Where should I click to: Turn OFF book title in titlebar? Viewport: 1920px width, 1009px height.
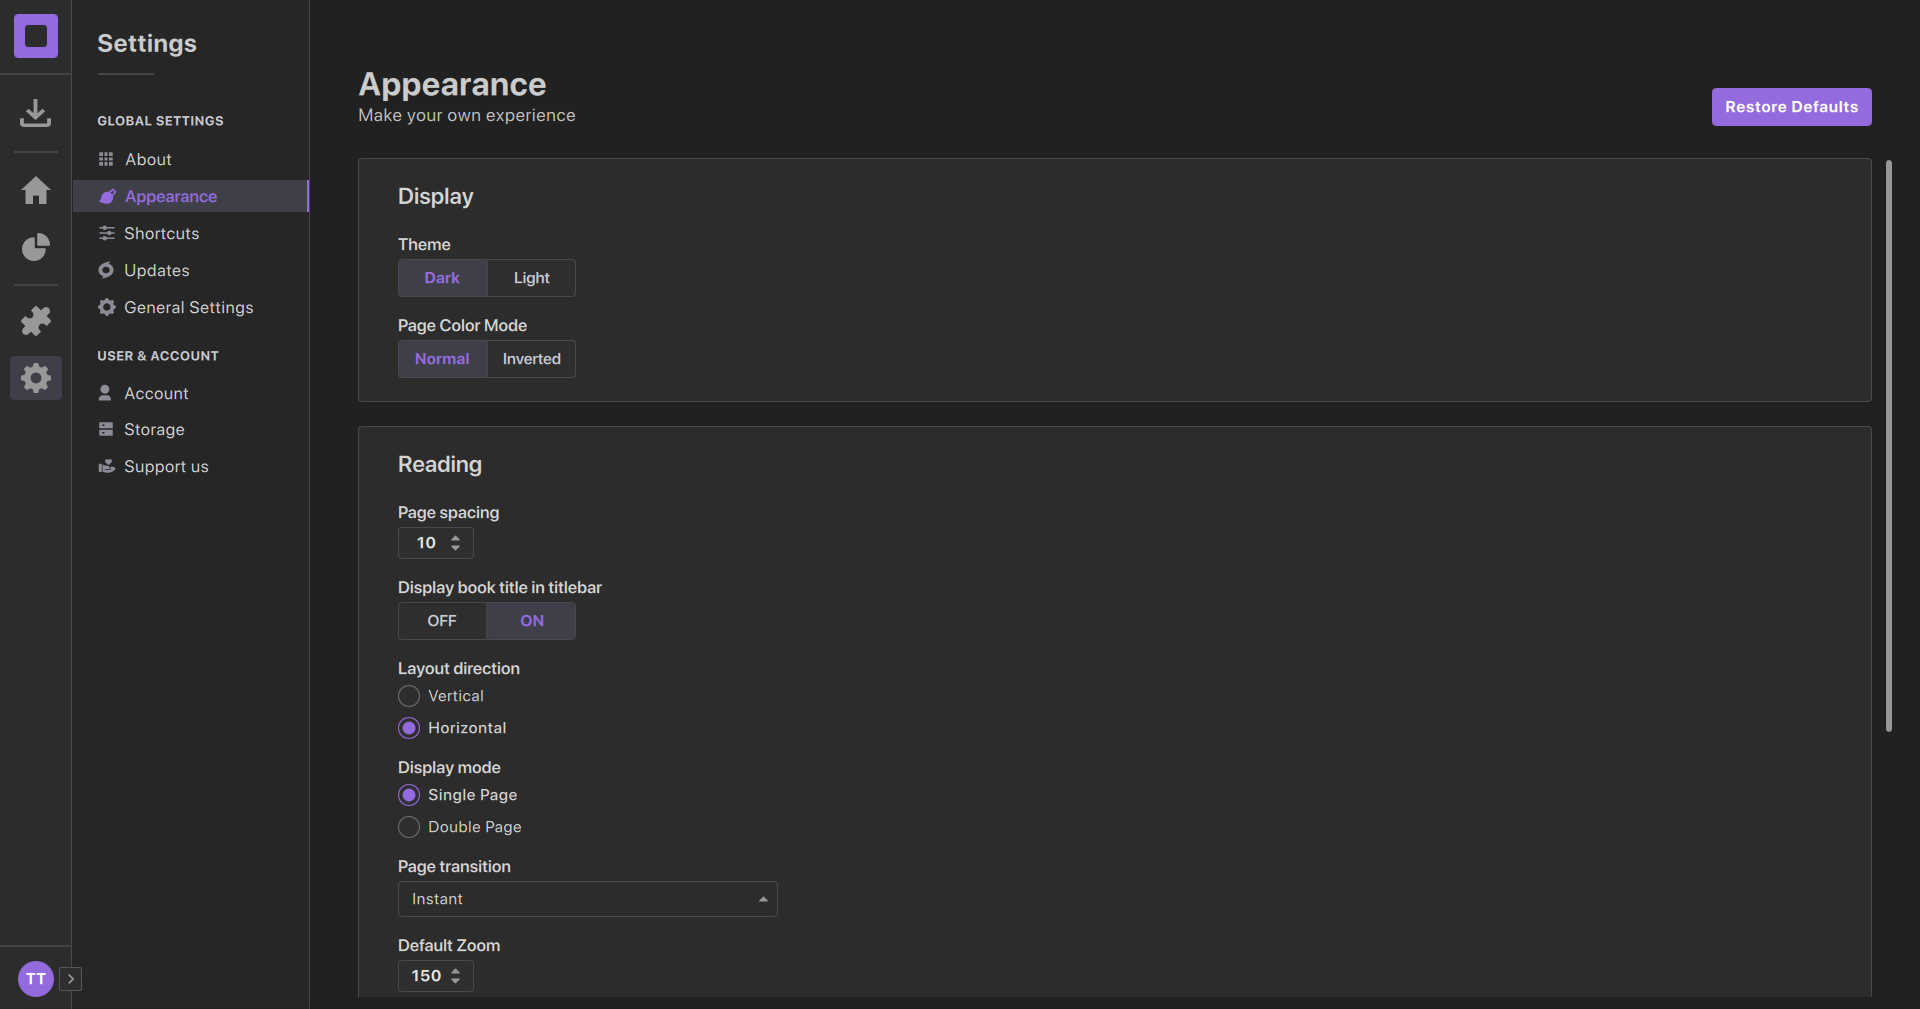(x=442, y=621)
